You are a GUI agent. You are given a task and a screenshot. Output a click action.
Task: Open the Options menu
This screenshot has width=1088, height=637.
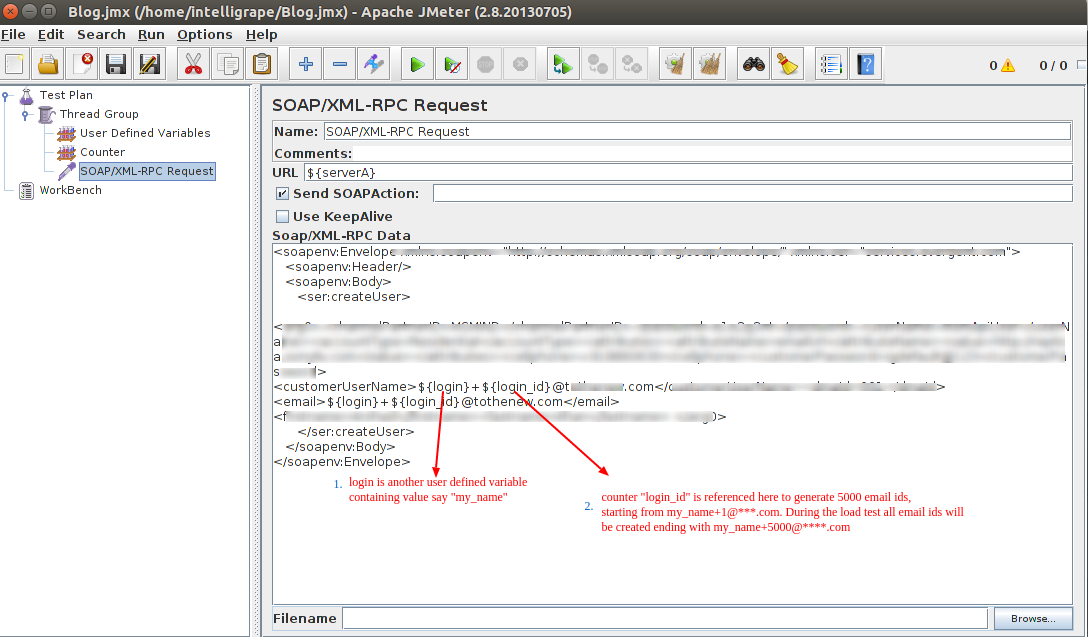[x=205, y=35]
